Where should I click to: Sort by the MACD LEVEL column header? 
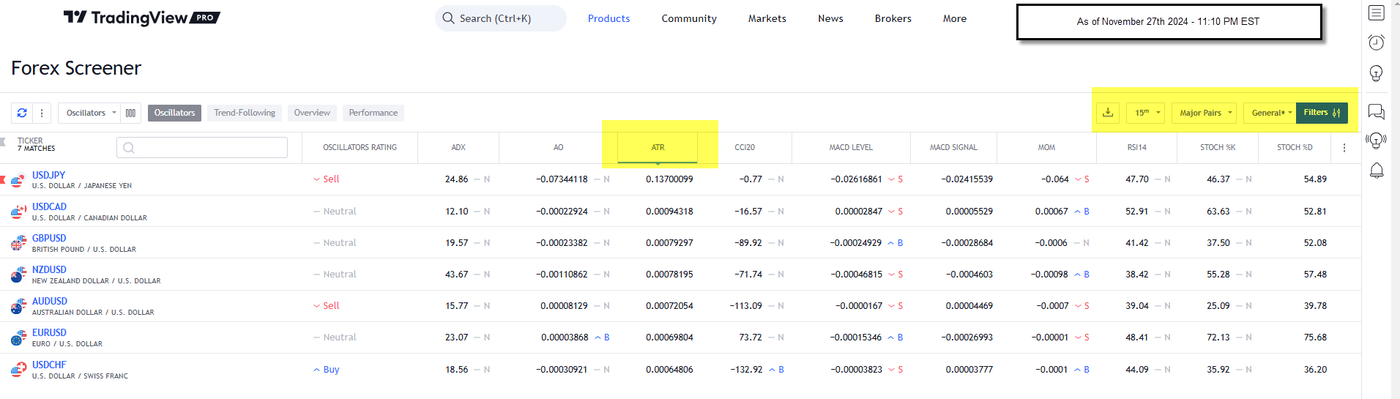(851, 148)
